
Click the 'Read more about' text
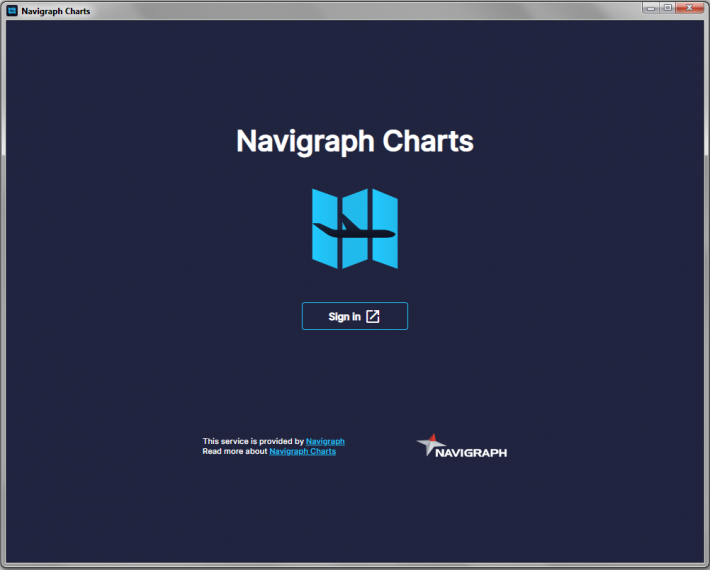click(x=235, y=451)
